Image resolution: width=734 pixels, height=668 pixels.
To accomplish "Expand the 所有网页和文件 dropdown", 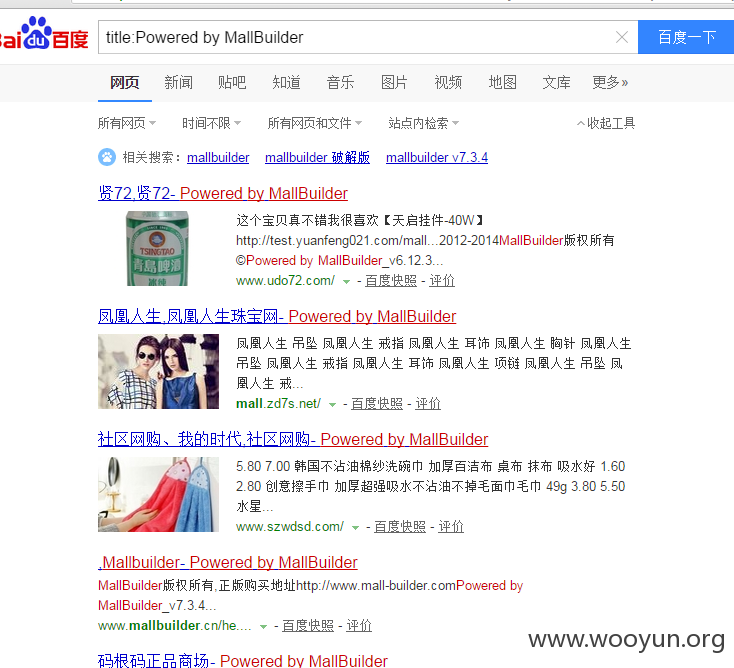I will (x=315, y=123).
